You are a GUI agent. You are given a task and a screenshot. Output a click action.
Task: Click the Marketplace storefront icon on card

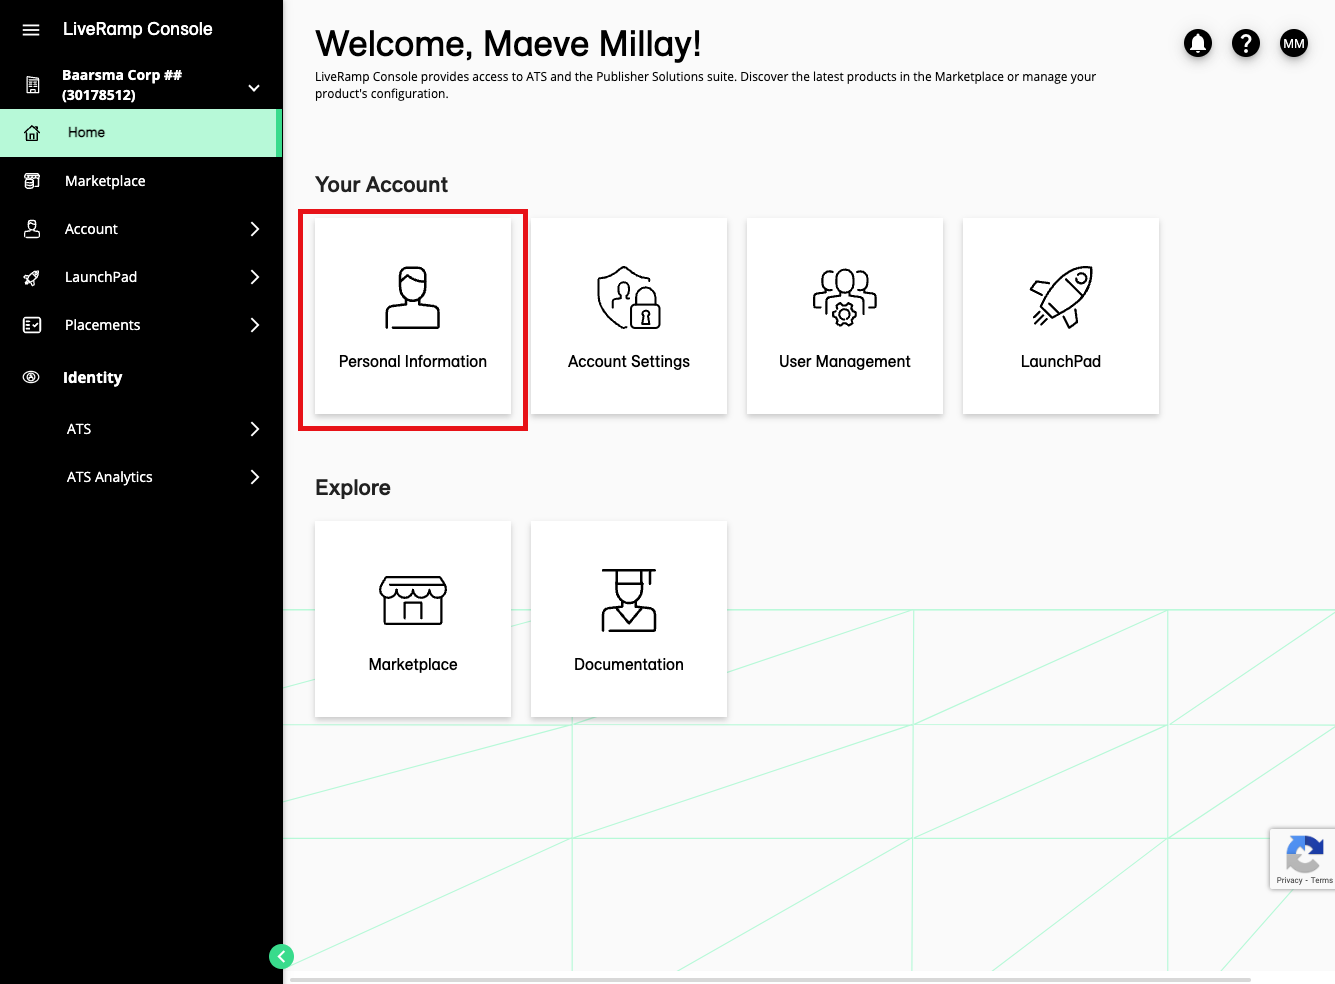(413, 600)
